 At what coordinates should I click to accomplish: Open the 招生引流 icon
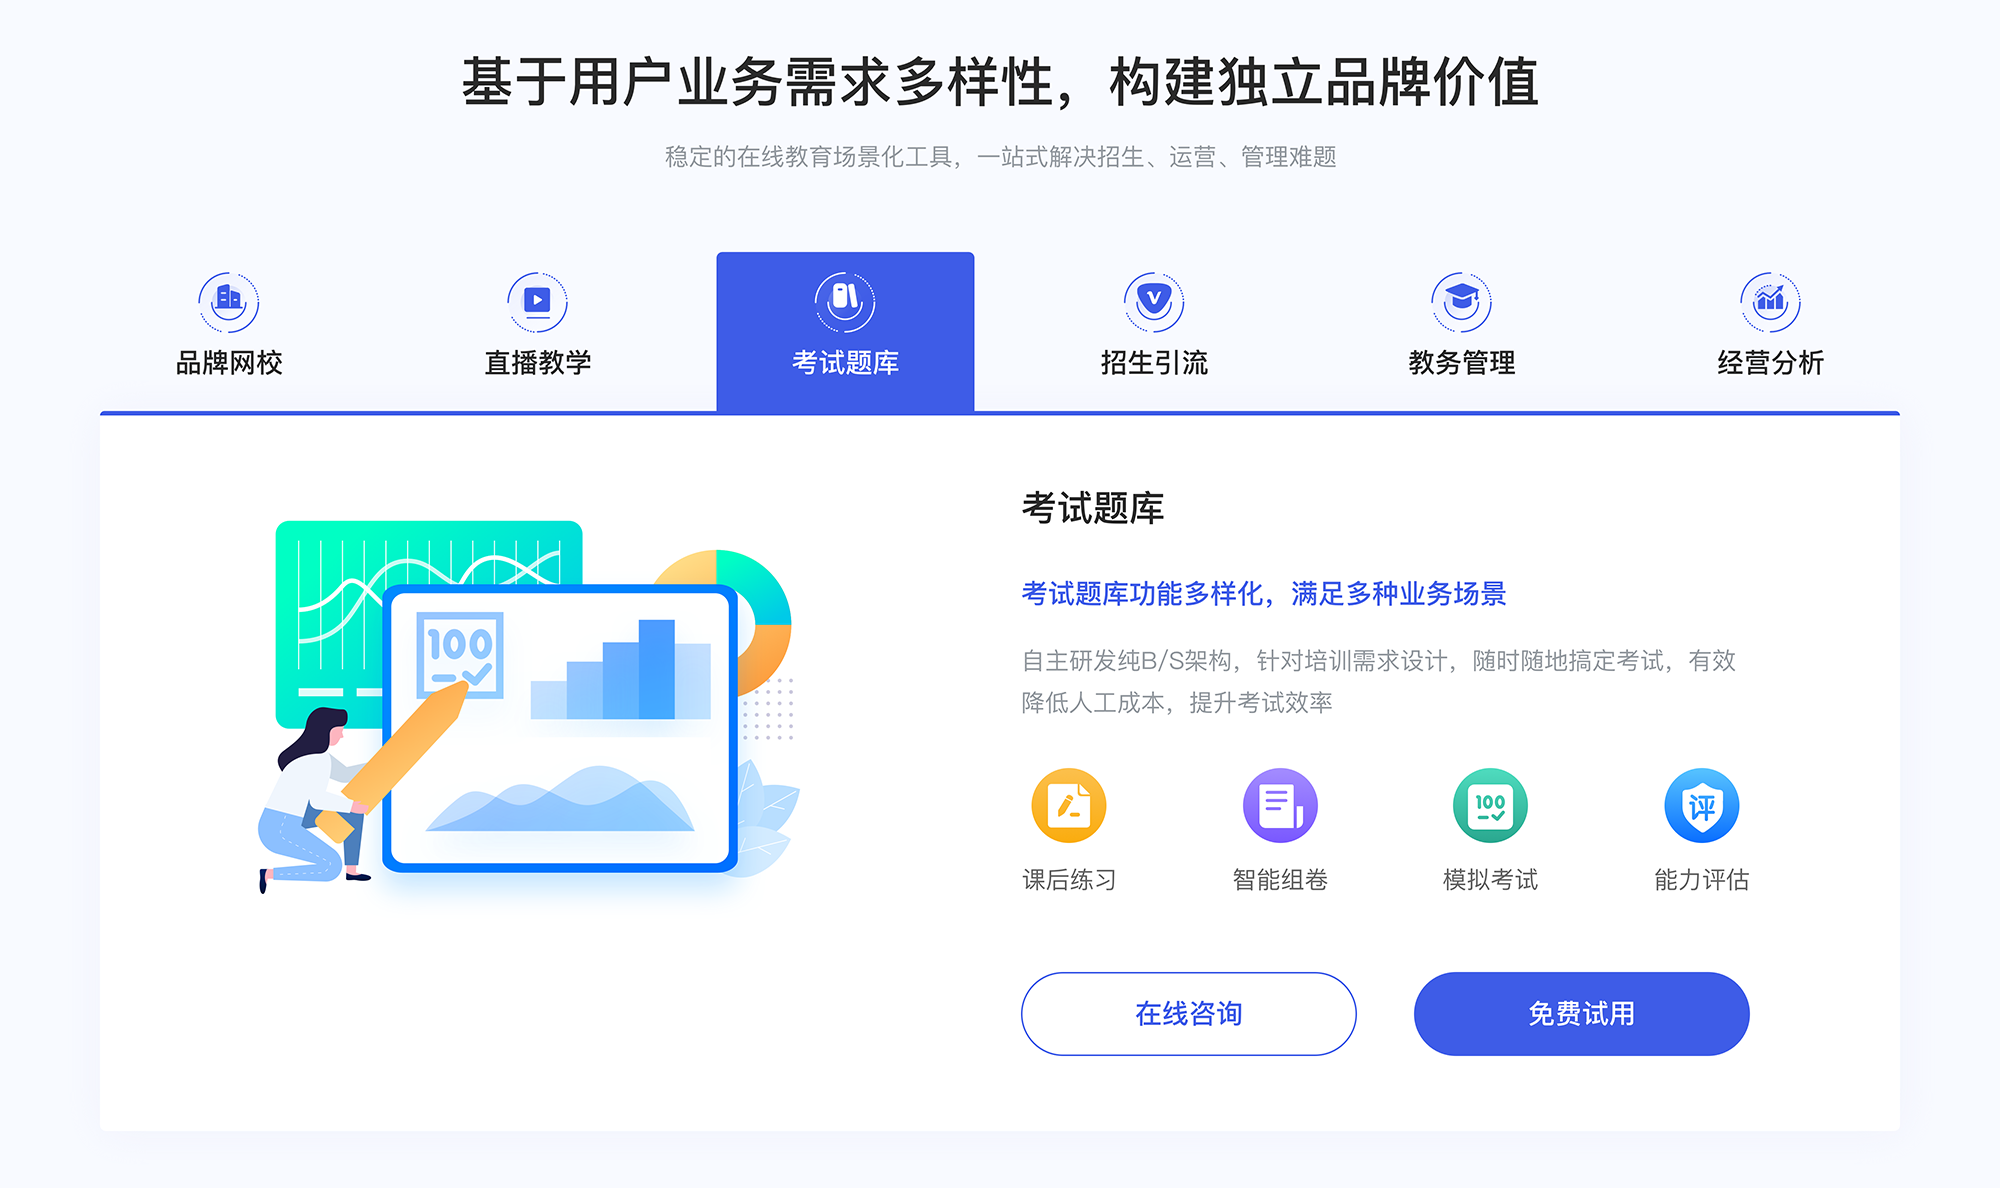1144,297
